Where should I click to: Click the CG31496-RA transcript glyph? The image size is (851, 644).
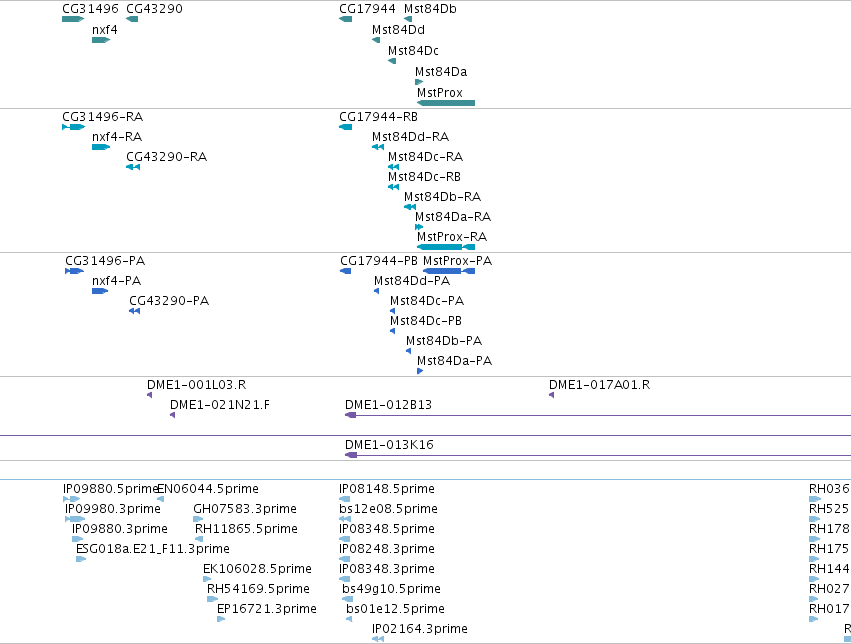click(74, 127)
